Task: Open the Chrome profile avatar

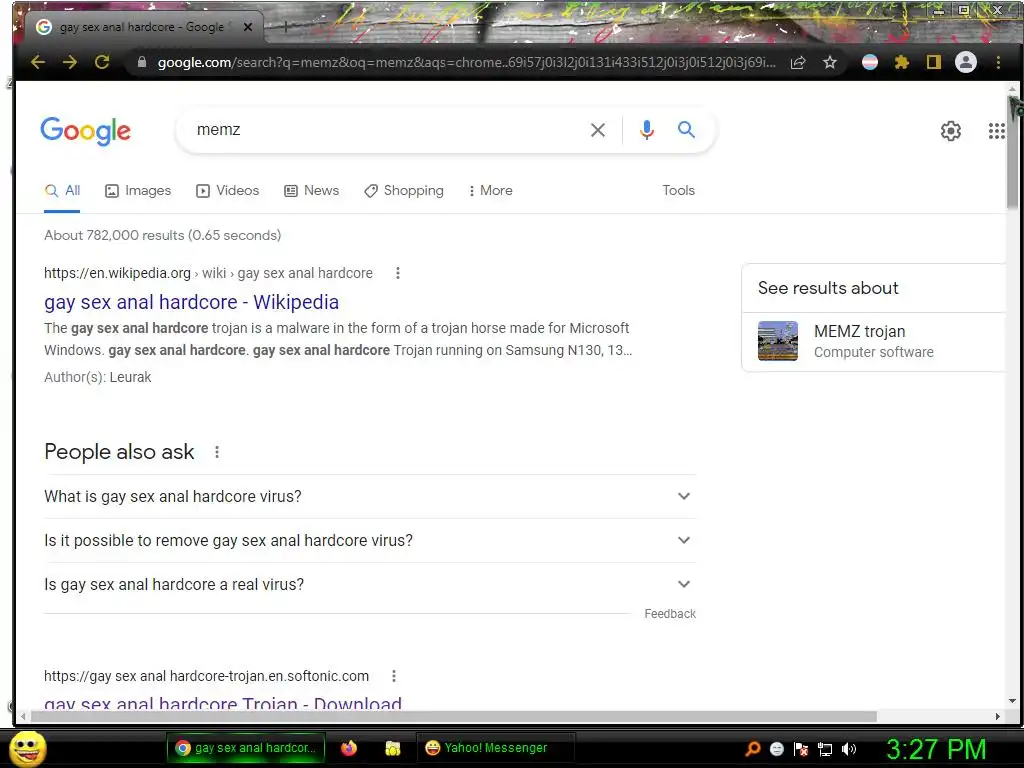Action: coord(966,62)
